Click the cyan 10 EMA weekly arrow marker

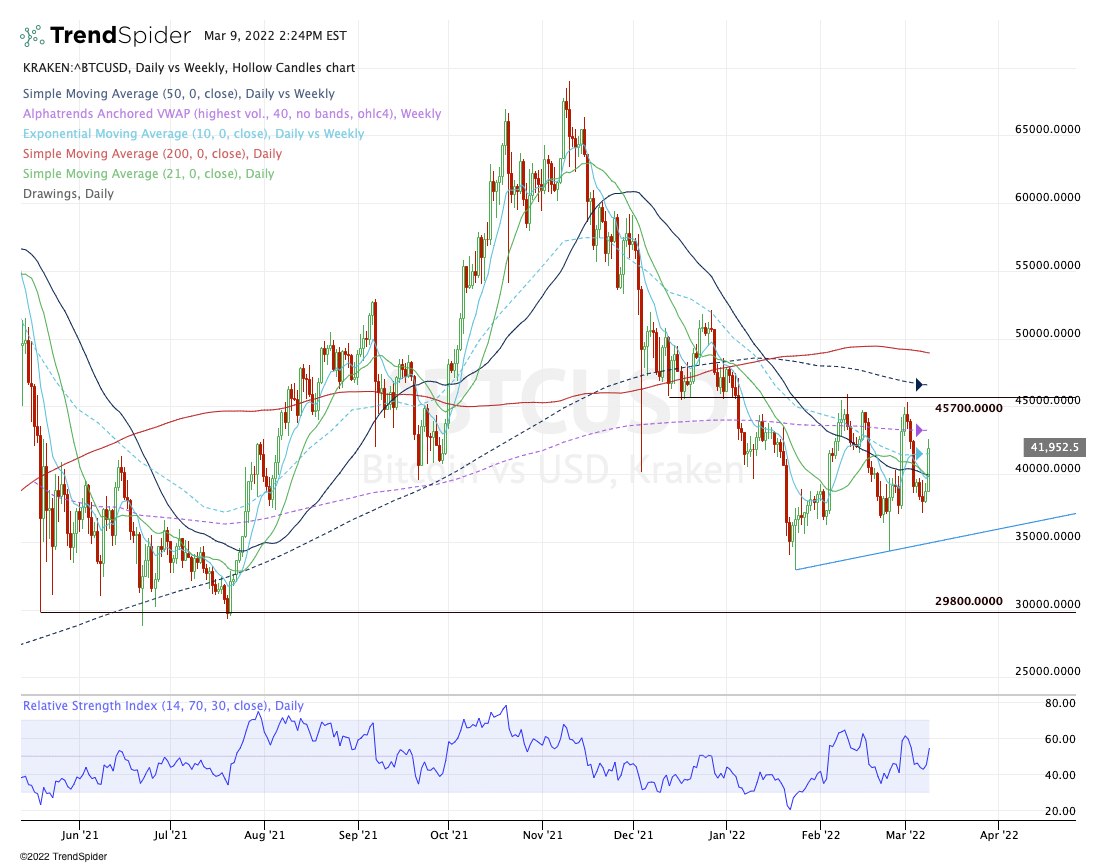click(x=920, y=454)
